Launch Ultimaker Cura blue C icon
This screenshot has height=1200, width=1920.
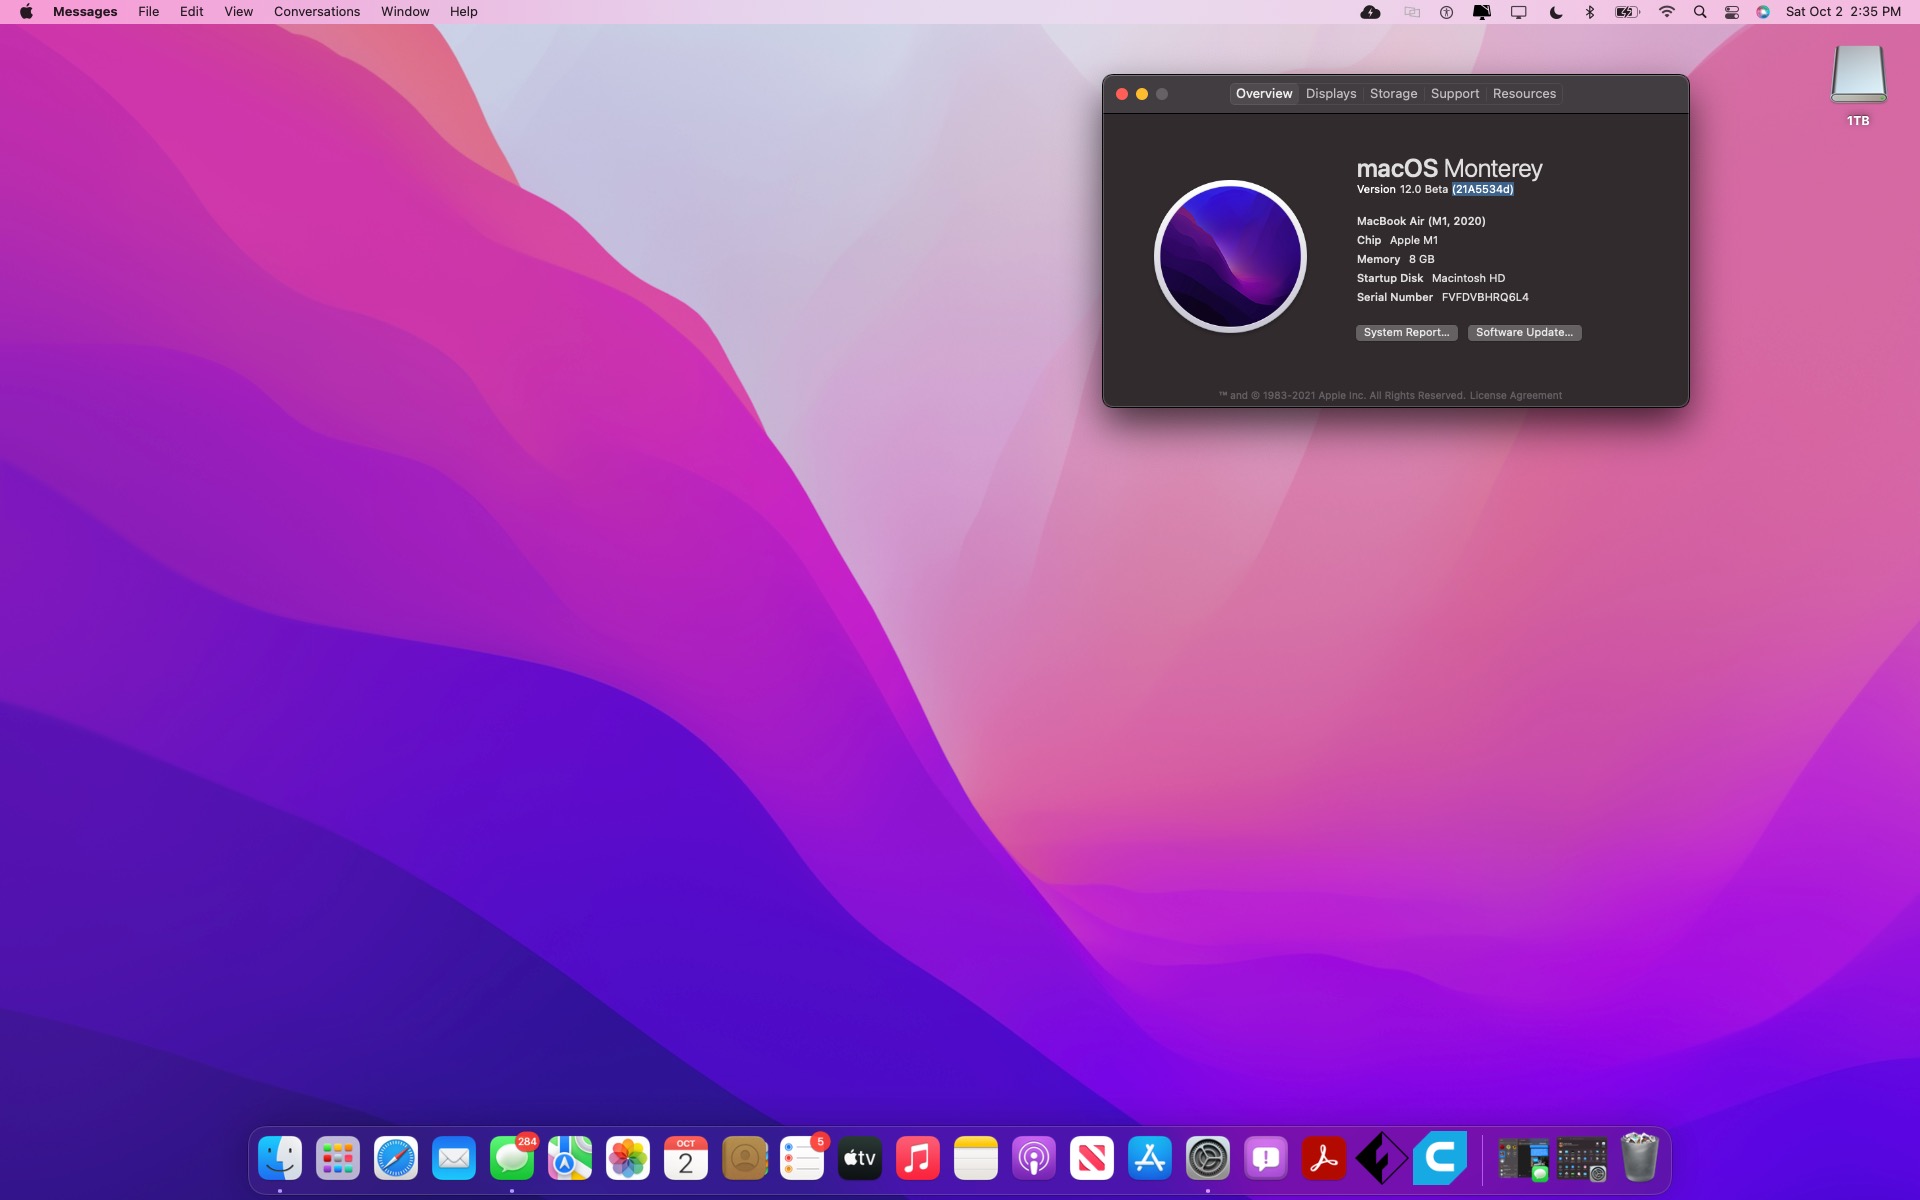(1440, 1158)
